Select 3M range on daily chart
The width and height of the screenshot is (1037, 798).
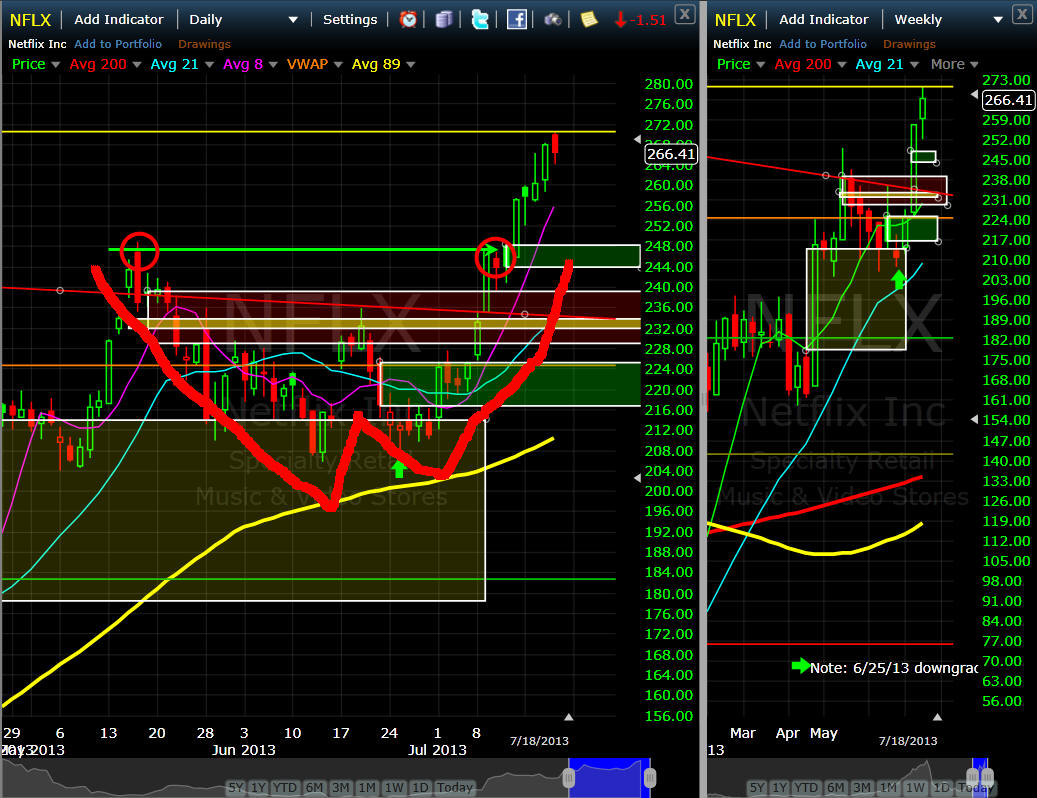341,787
